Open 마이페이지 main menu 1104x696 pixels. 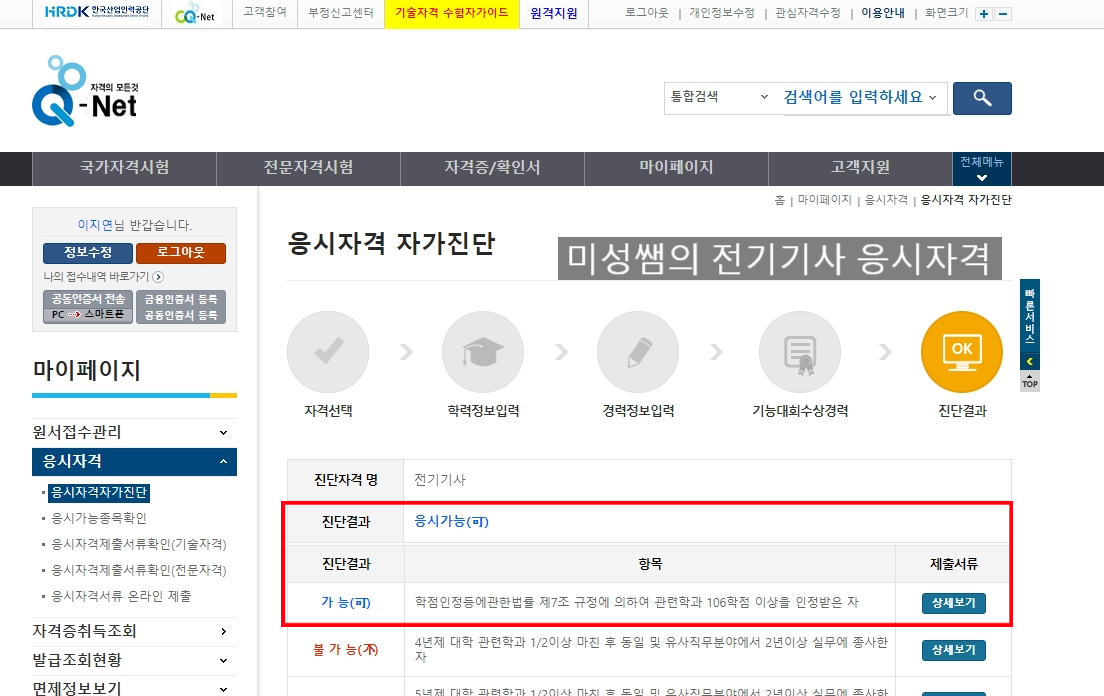[x=676, y=167]
